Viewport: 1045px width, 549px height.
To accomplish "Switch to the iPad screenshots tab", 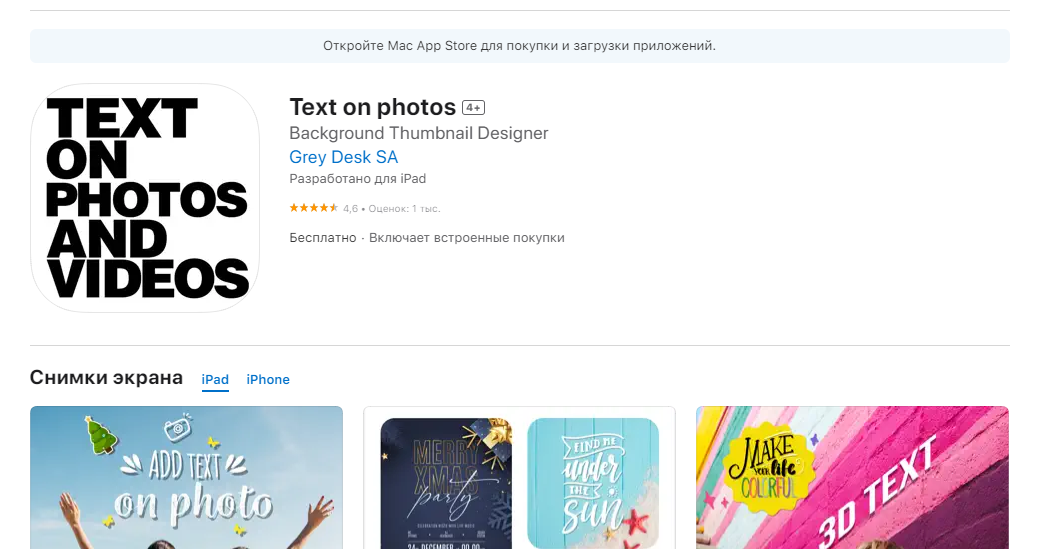I will (215, 380).
